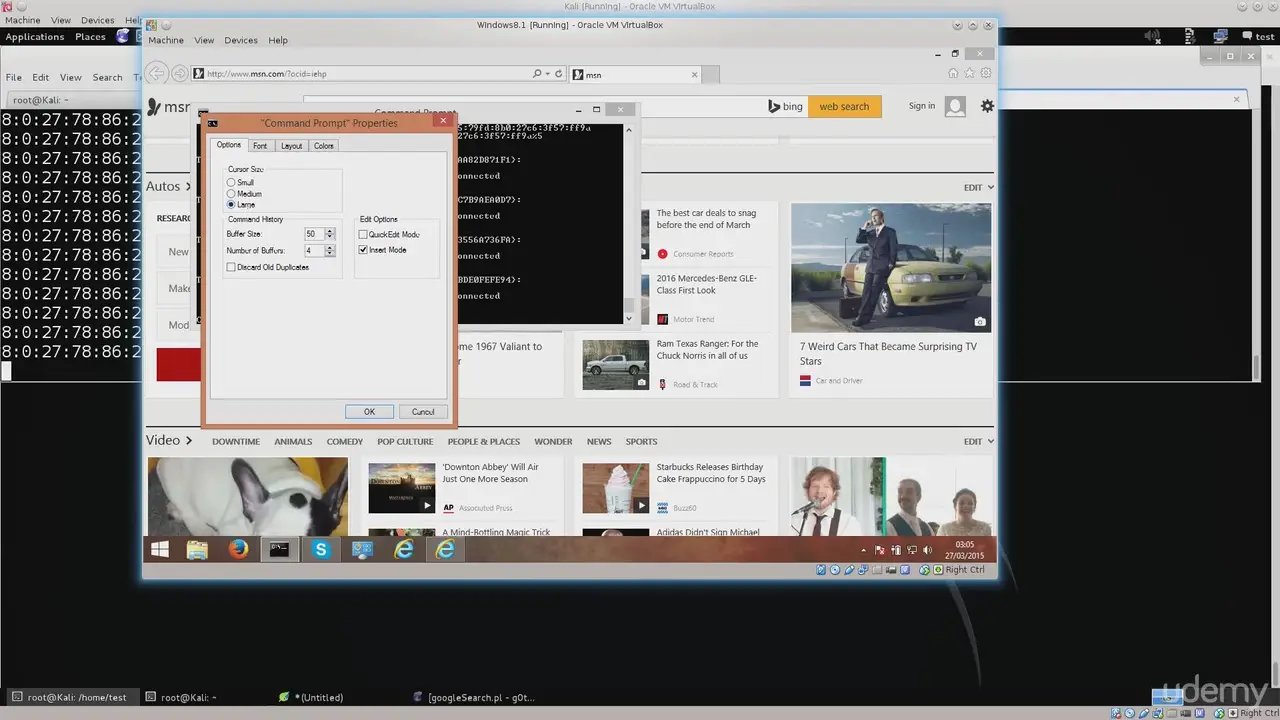This screenshot has width=1280, height=720.
Task: Open Machine menu in Windows8.1 VirtualBox
Action: pos(166,40)
